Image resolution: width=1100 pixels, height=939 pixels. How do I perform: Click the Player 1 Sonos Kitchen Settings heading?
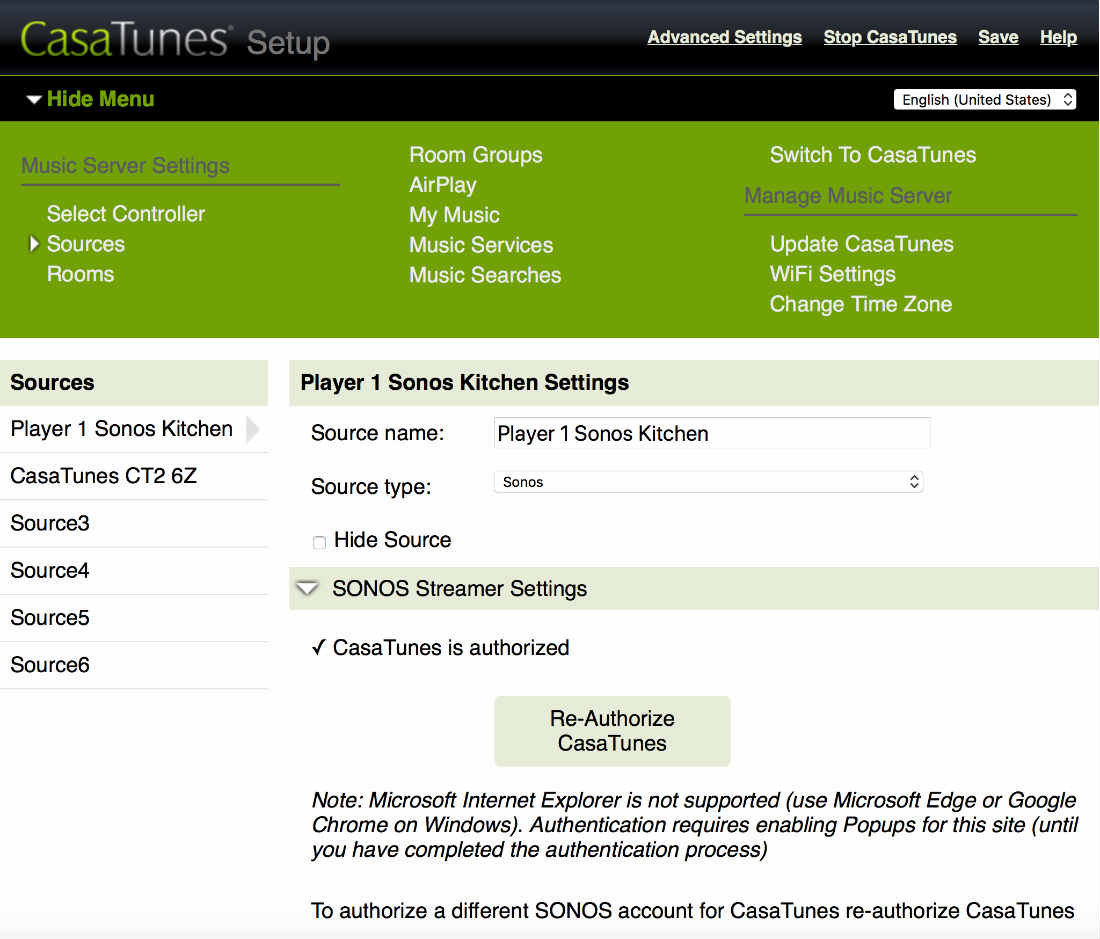tap(464, 383)
